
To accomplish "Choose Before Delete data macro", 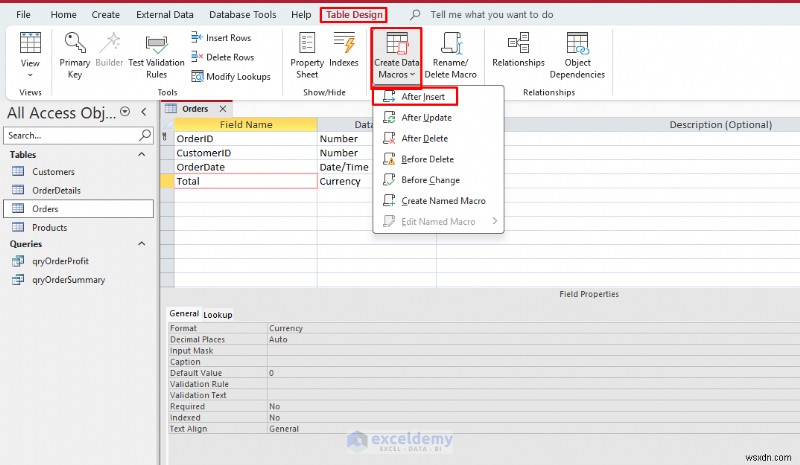I will tap(438, 159).
